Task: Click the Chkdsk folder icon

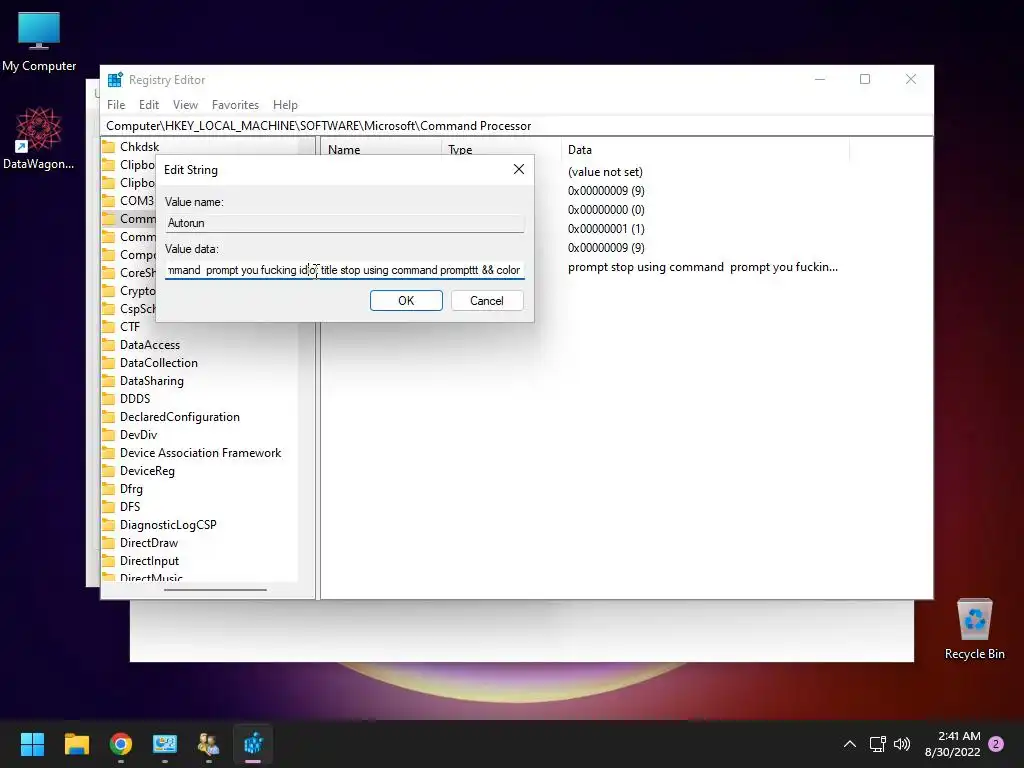Action: point(108,147)
